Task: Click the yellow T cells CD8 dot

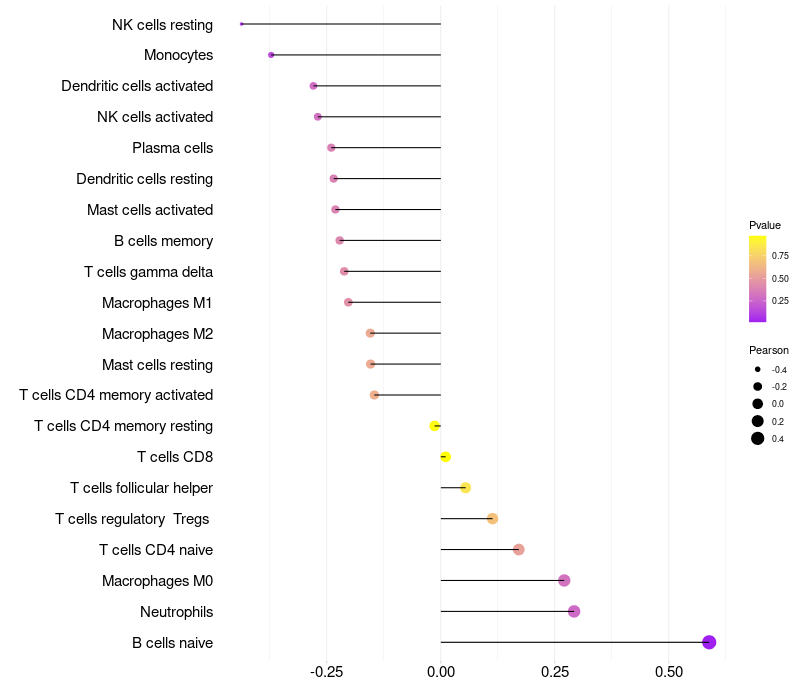Action: click(x=445, y=457)
